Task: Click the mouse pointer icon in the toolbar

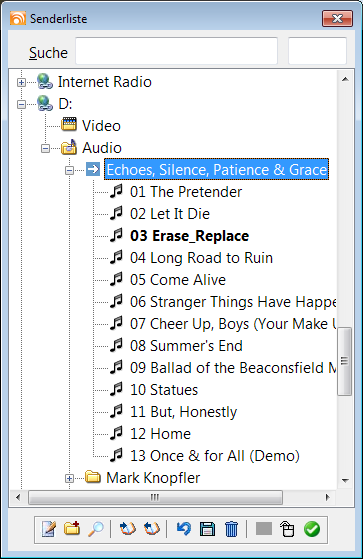Action: 287,529
